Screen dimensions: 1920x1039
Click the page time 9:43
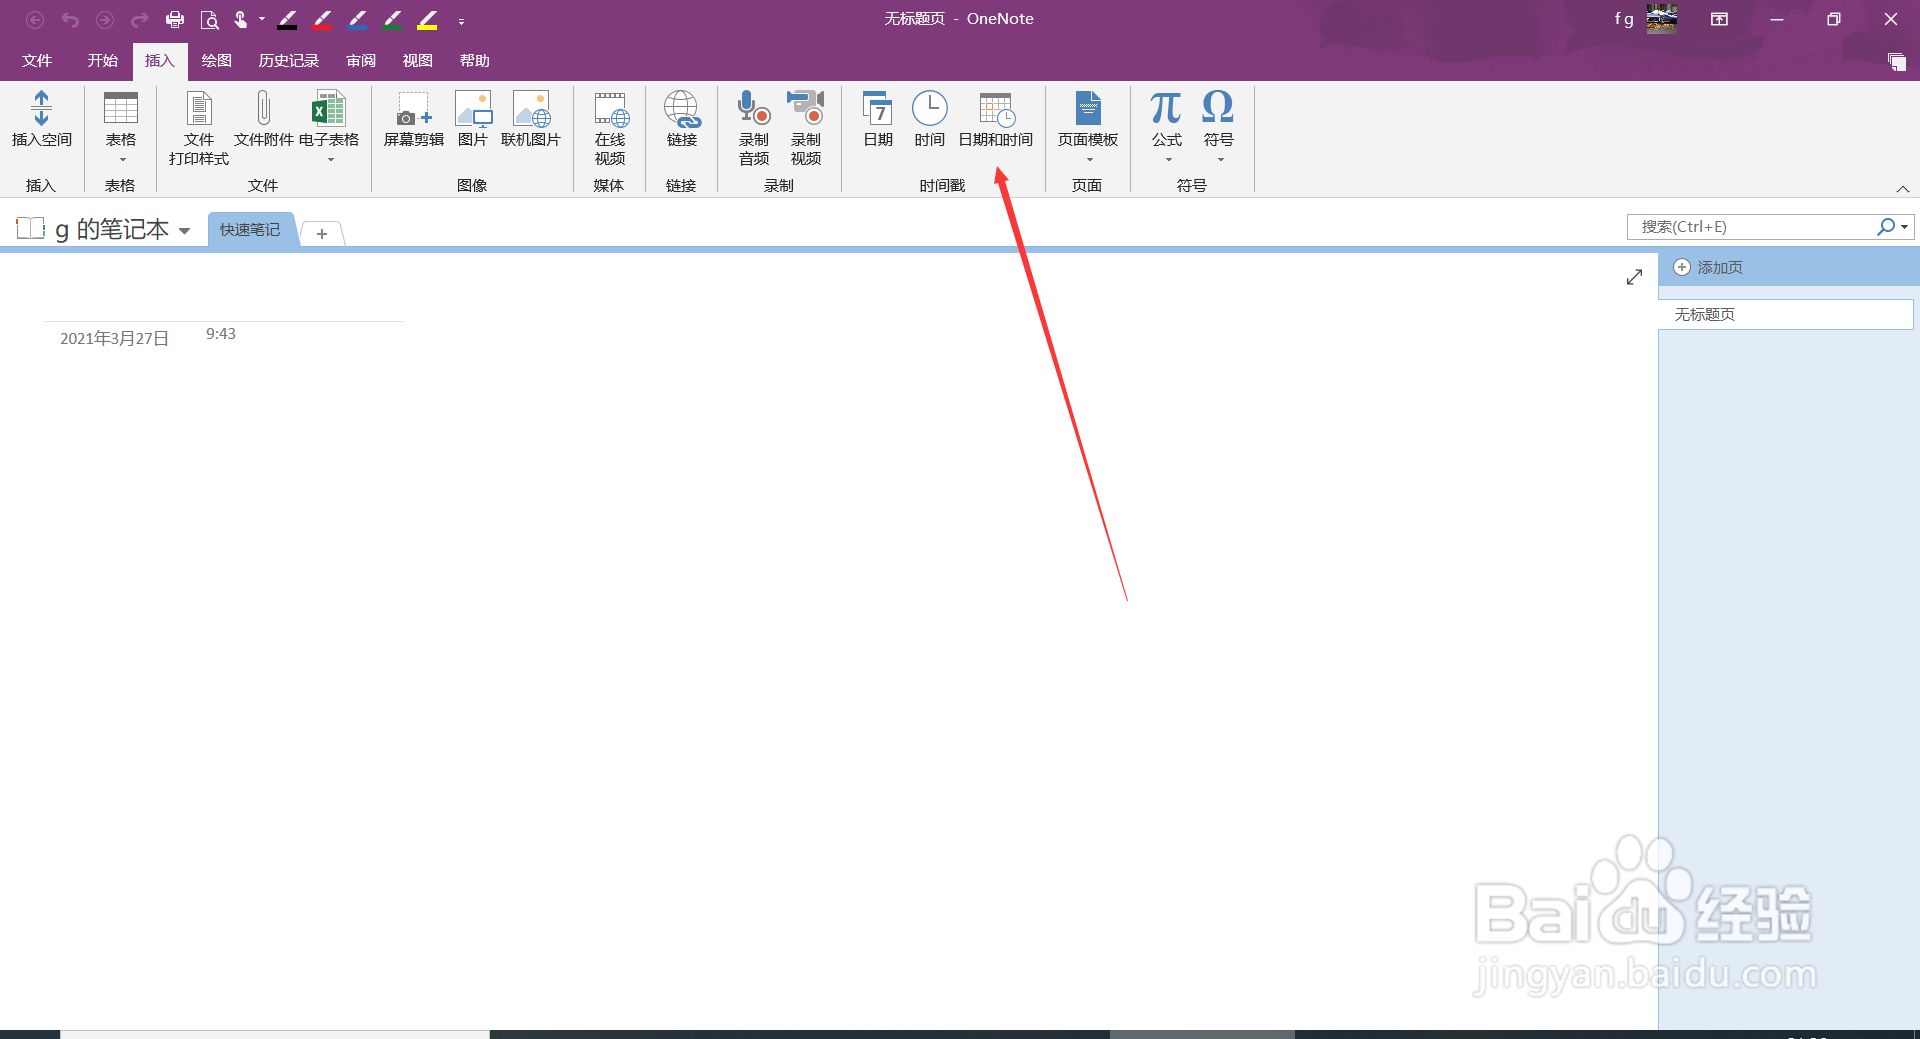221,334
